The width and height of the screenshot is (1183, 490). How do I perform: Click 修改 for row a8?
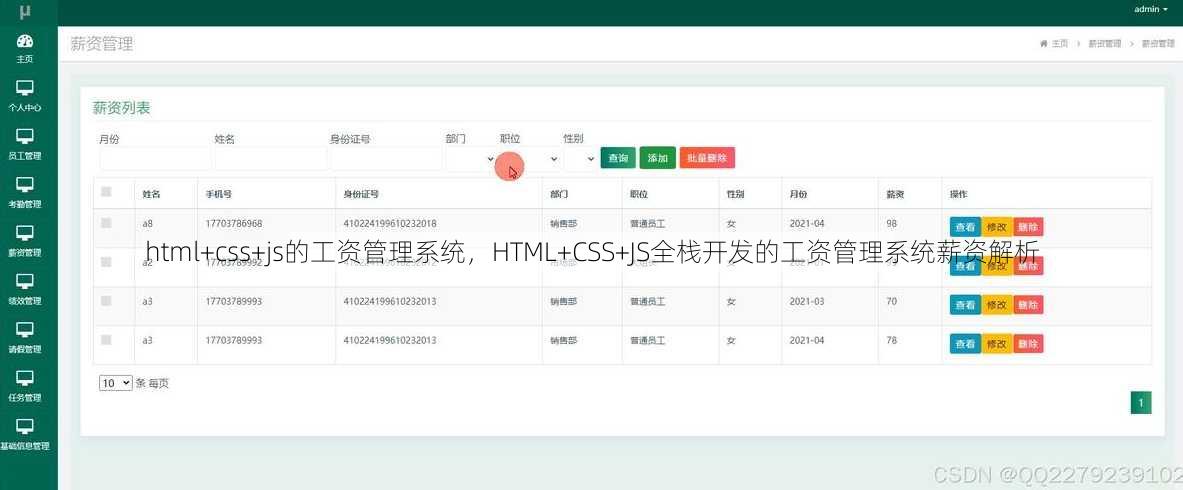click(x=997, y=227)
